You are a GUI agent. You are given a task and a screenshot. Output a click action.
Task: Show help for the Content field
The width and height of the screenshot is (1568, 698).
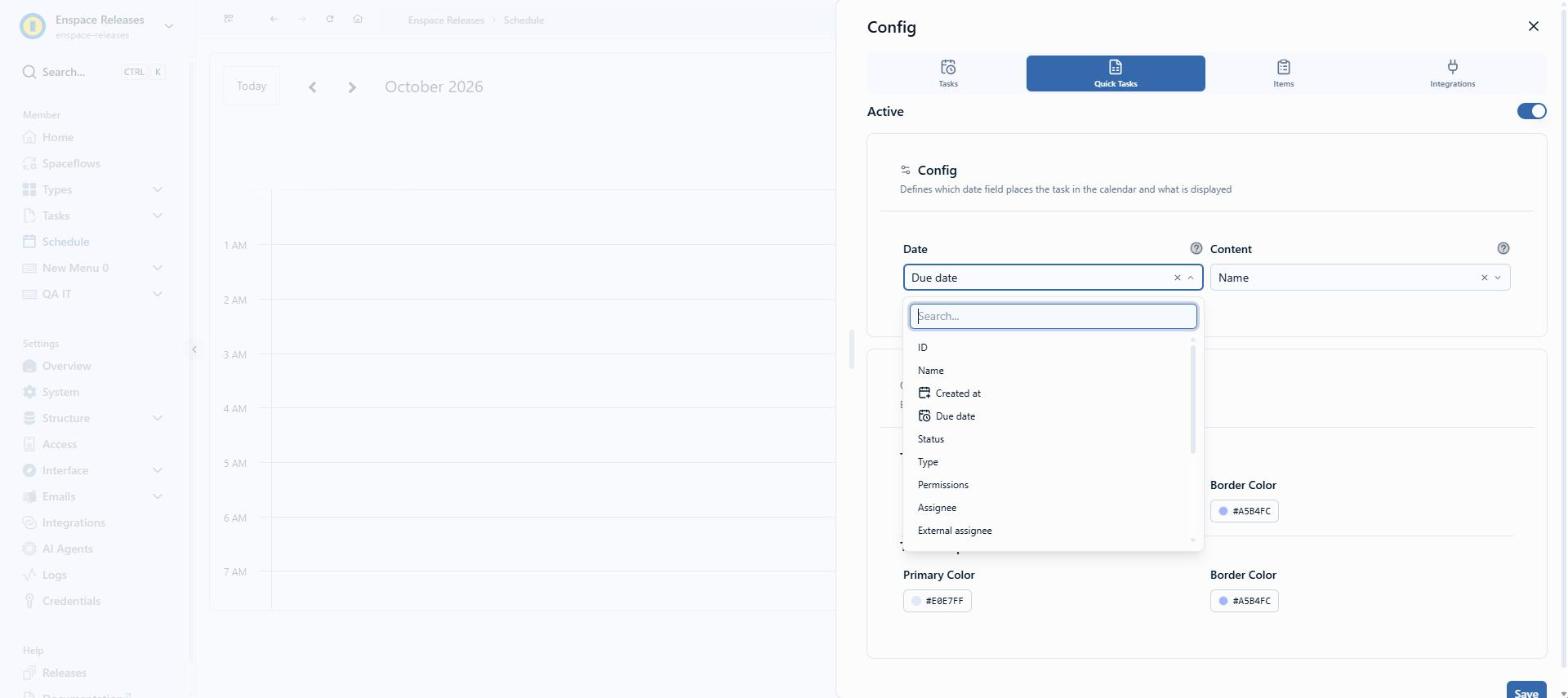(x=1503, y=249)
